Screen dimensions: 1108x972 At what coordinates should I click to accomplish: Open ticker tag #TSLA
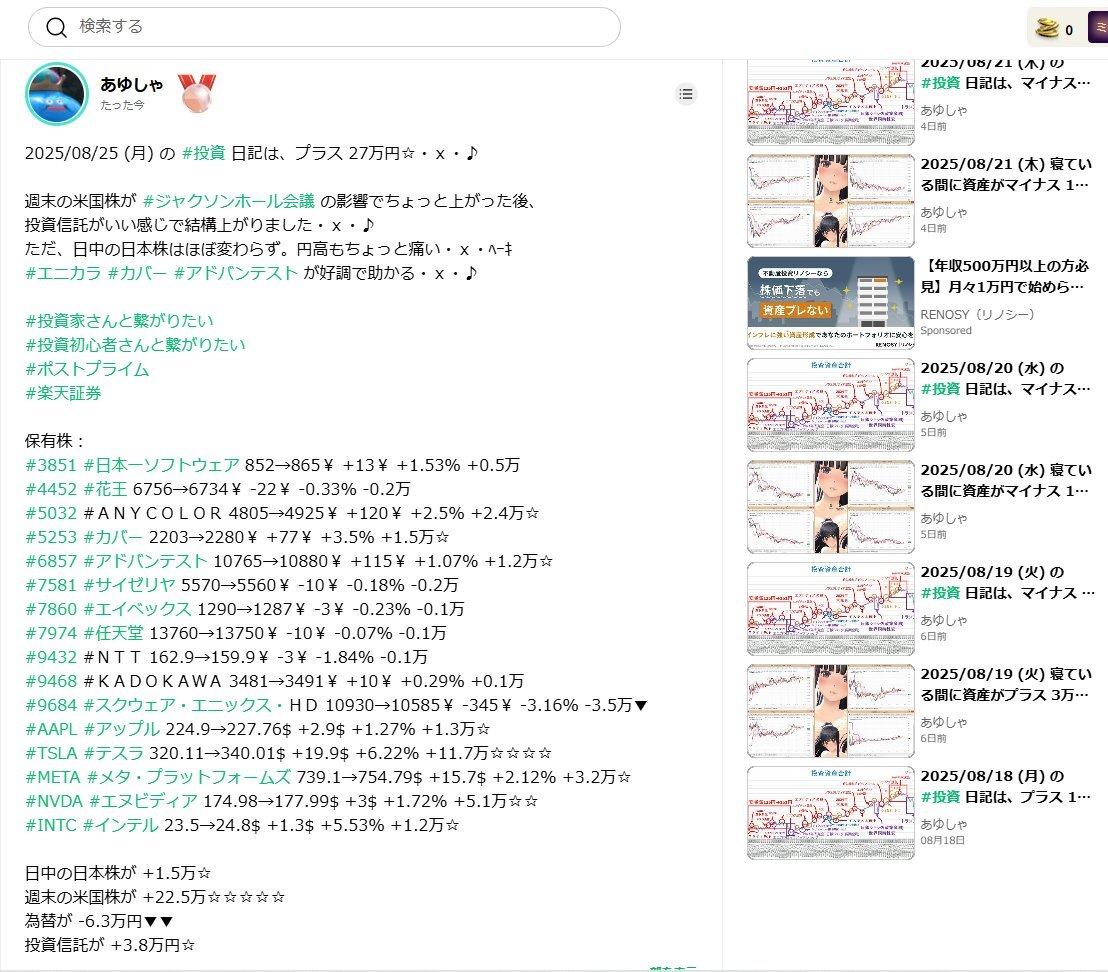52,754
